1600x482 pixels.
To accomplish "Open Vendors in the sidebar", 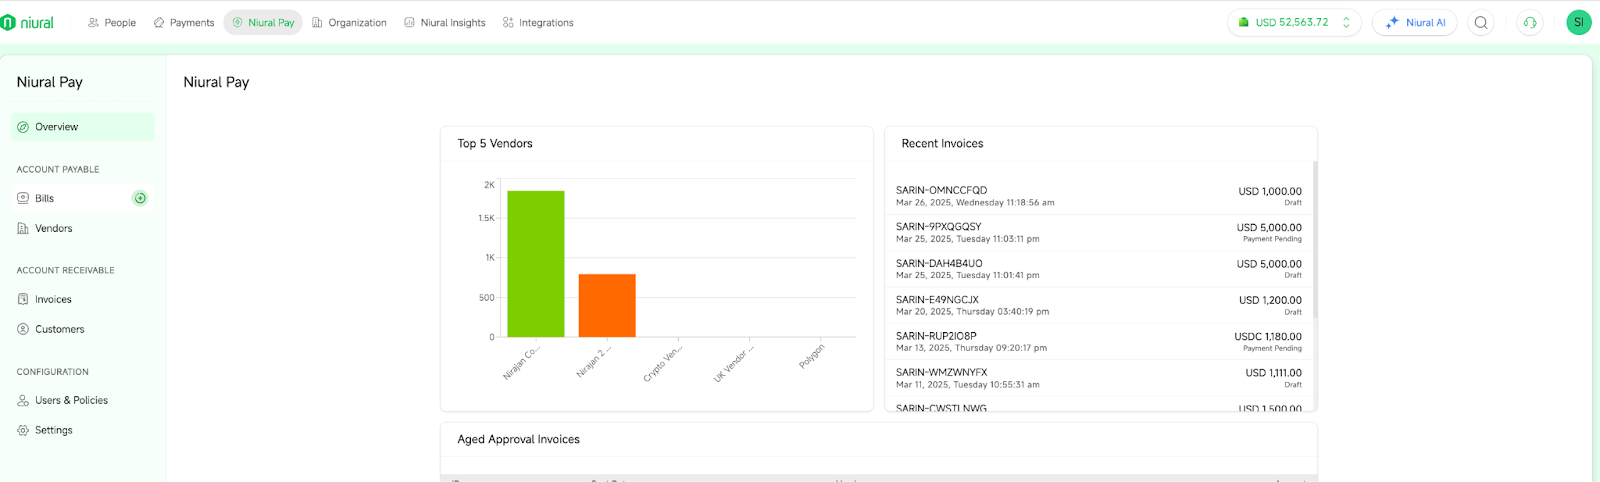I will pos(83,228).
